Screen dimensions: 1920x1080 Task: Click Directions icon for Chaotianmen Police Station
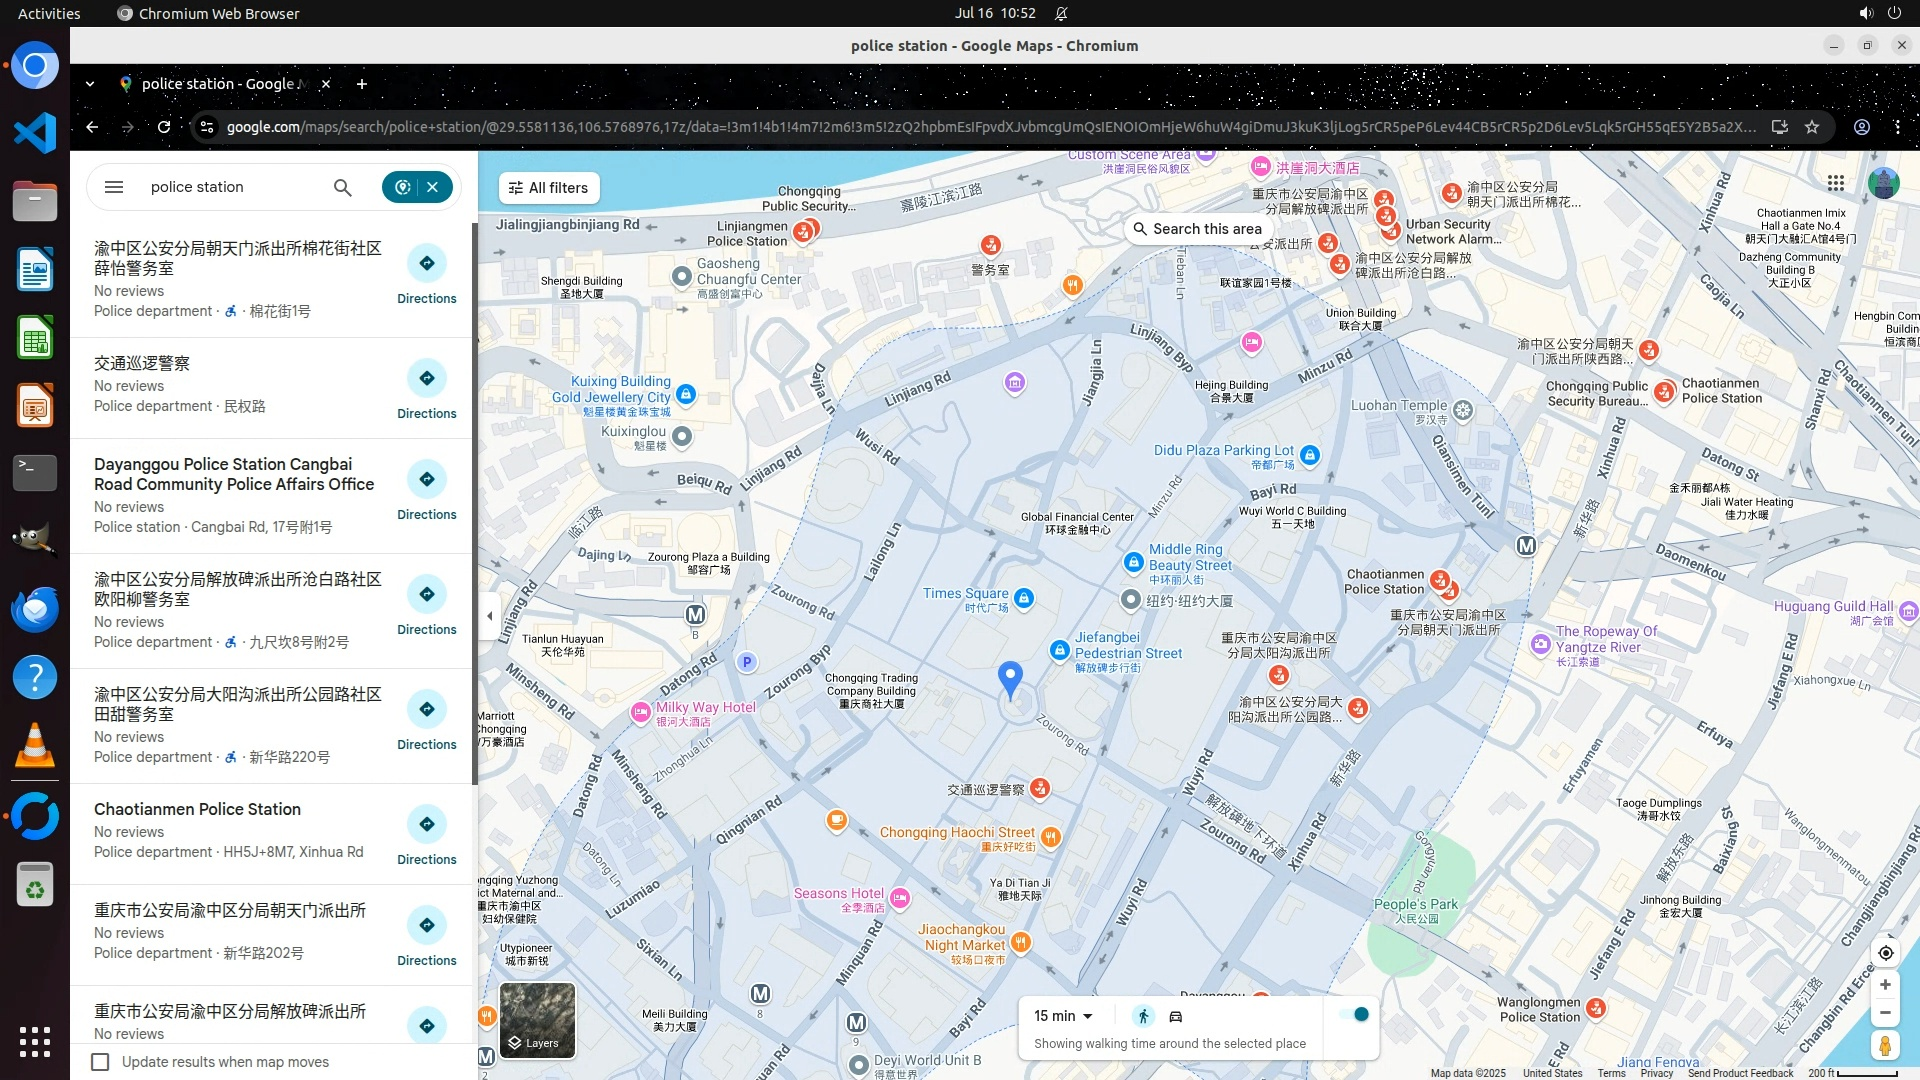(427, 824)
